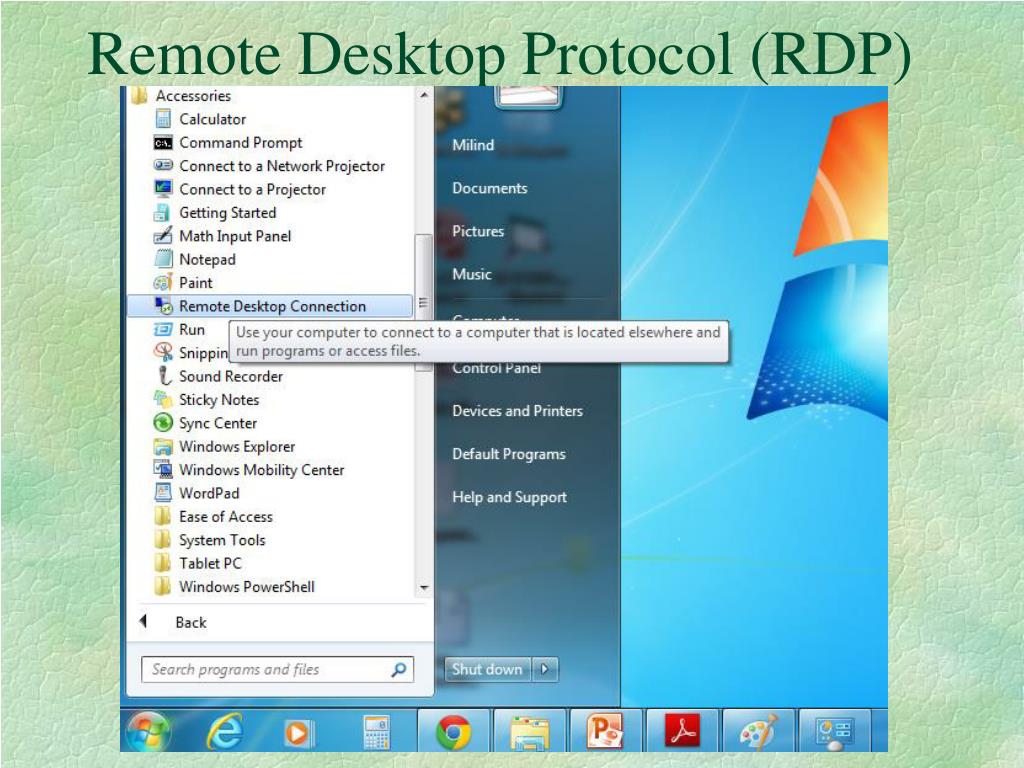The height and width of the screenshot is (768, 1024).
Task: Click Connect to a Network Projector icon
Action: tap(163, 166)
